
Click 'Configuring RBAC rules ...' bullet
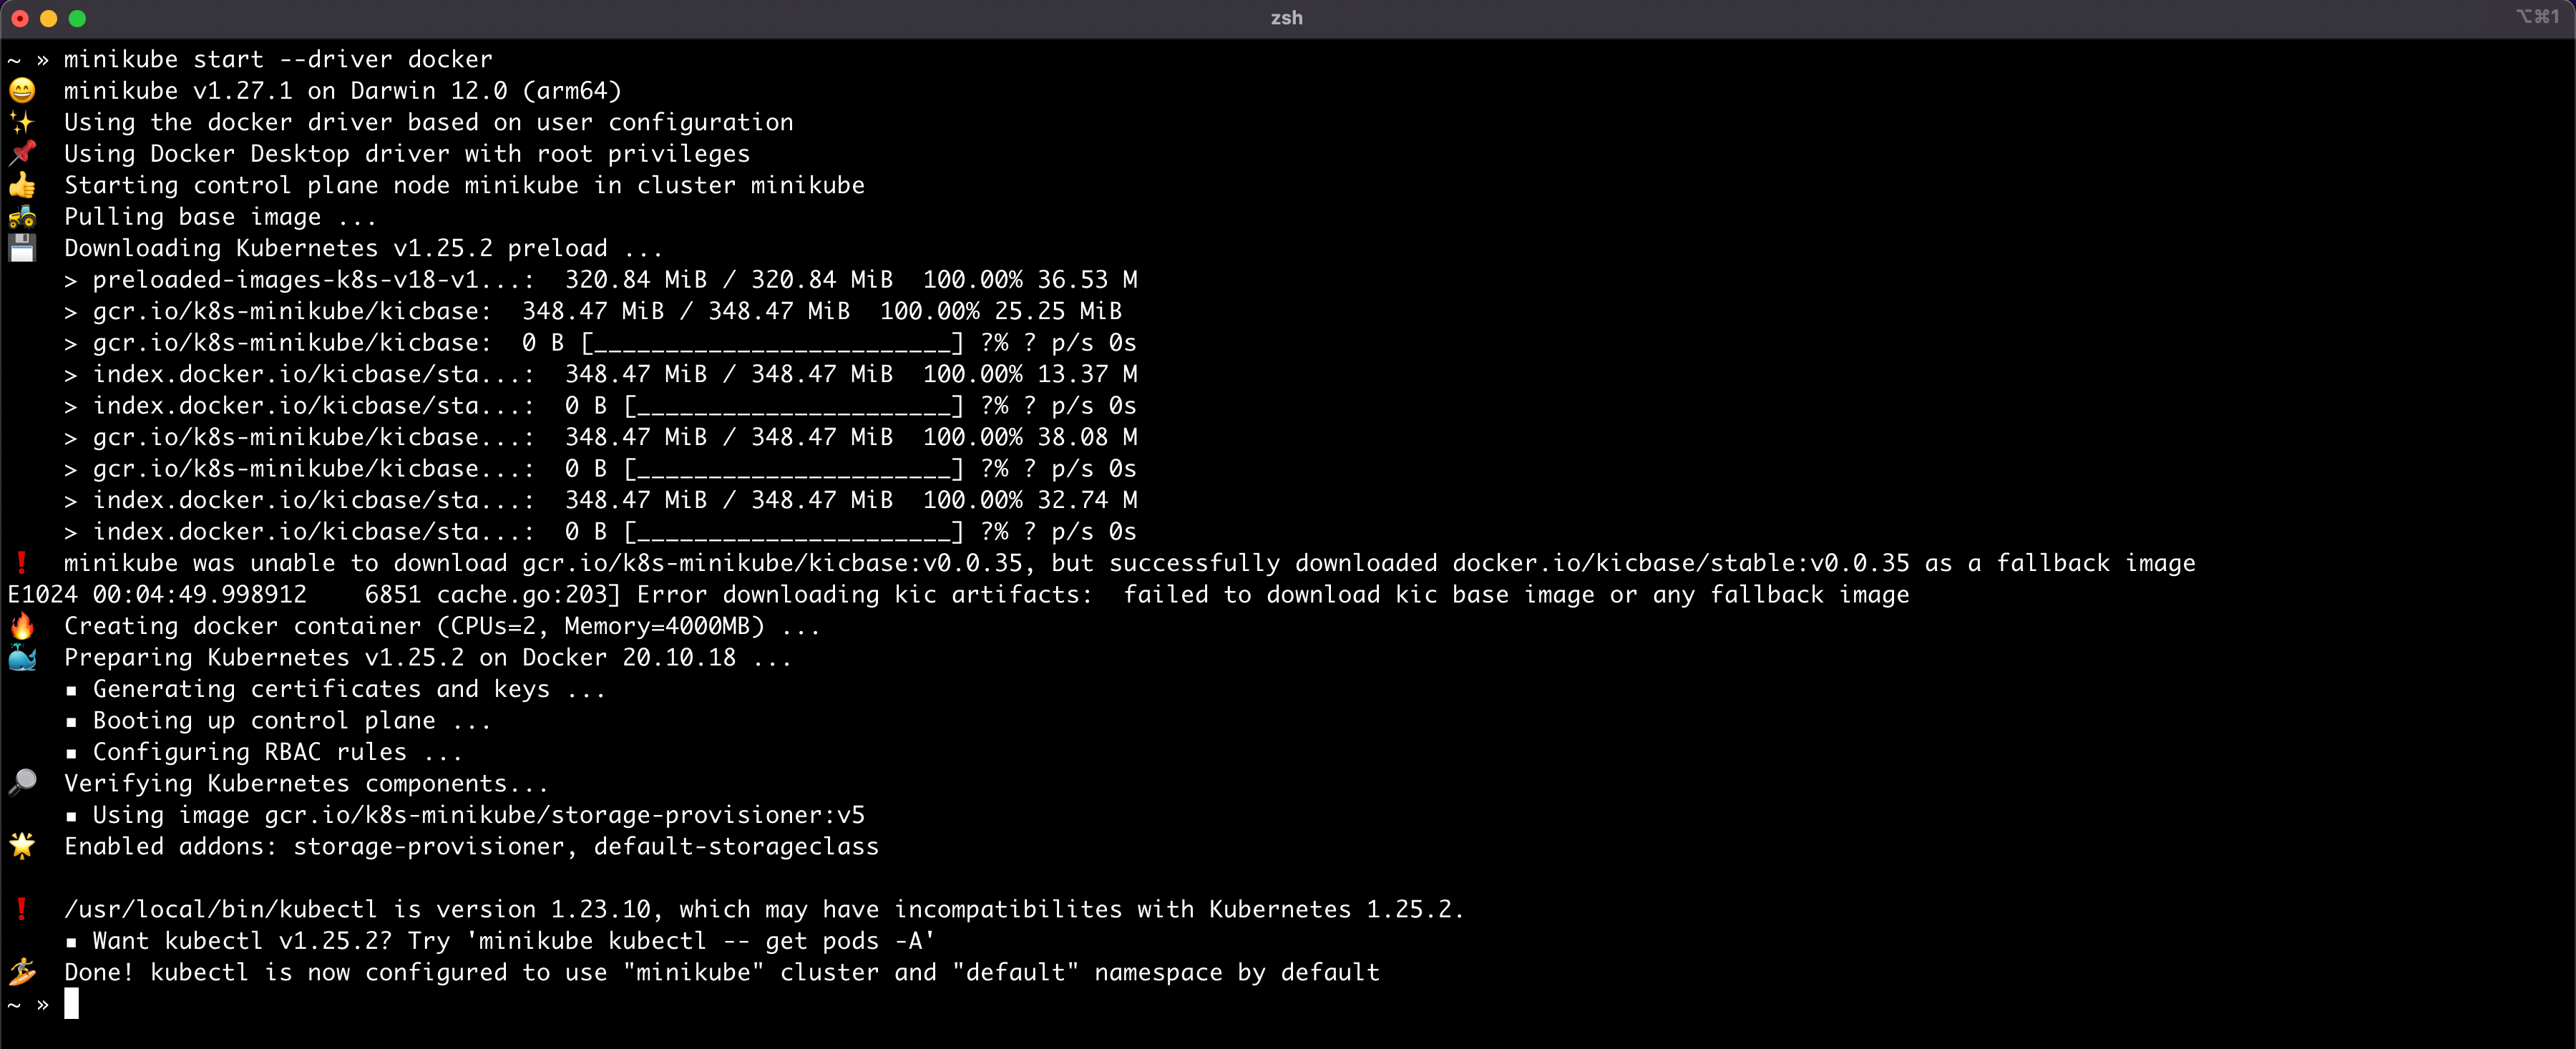(x=278, y=752)
